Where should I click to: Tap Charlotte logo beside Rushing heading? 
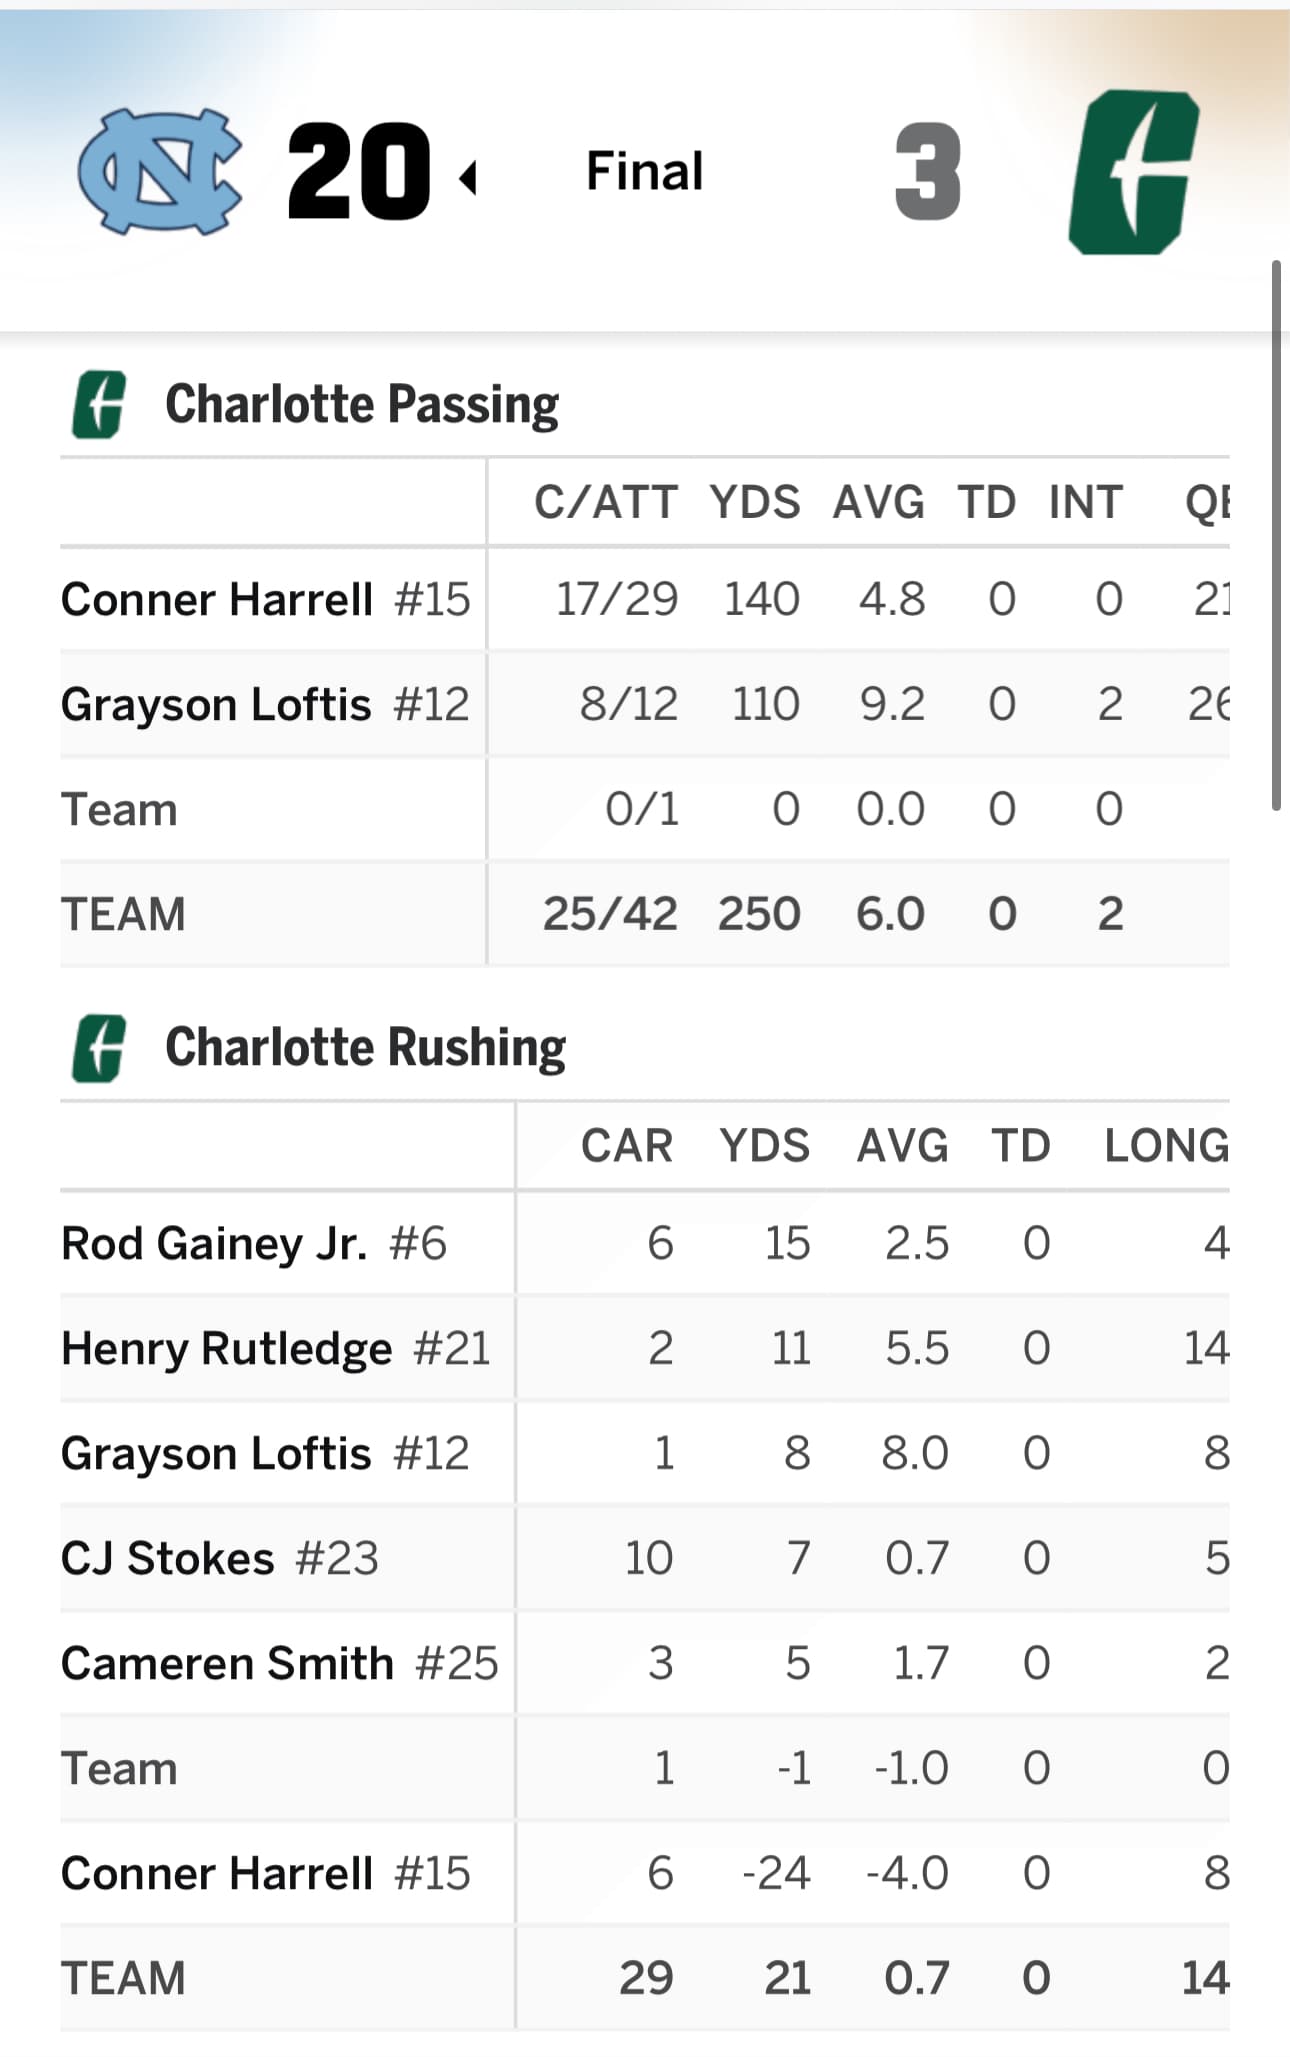pyautogui.click(x=99, y=1048)
